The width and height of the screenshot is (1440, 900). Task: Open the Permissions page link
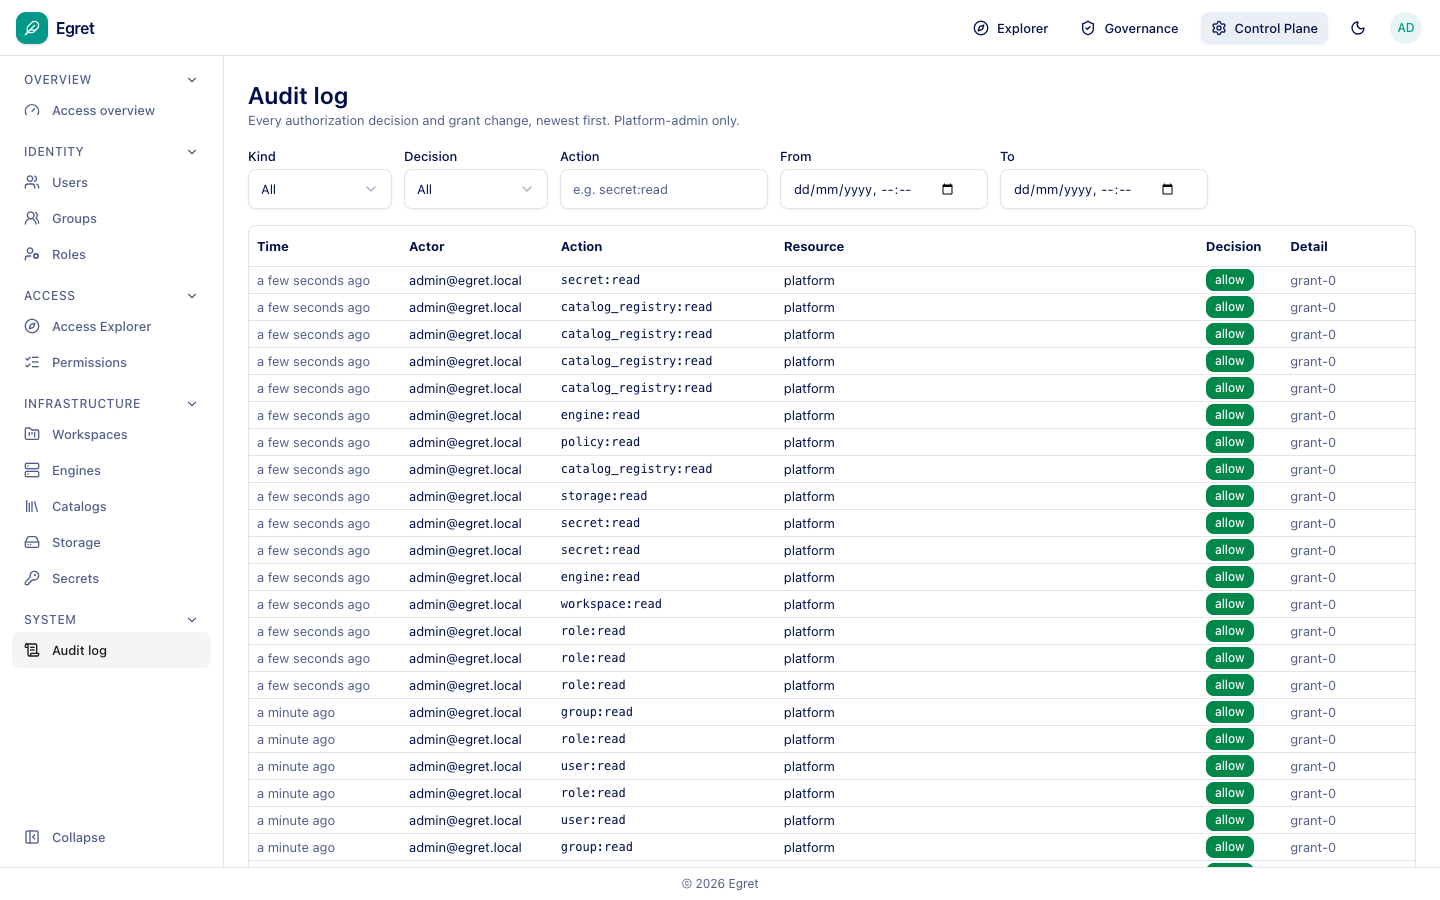[111, 363]
